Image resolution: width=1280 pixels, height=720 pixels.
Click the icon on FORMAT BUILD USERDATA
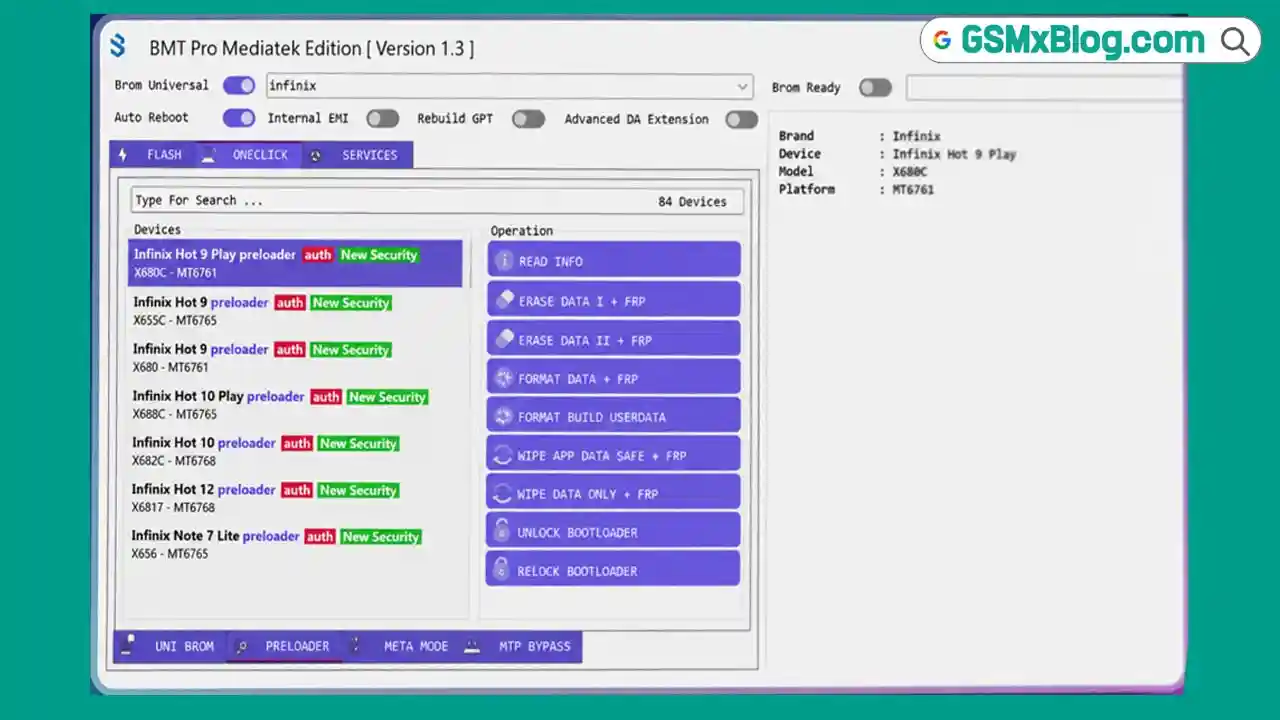pyautogui.click(x=503, y=416)
